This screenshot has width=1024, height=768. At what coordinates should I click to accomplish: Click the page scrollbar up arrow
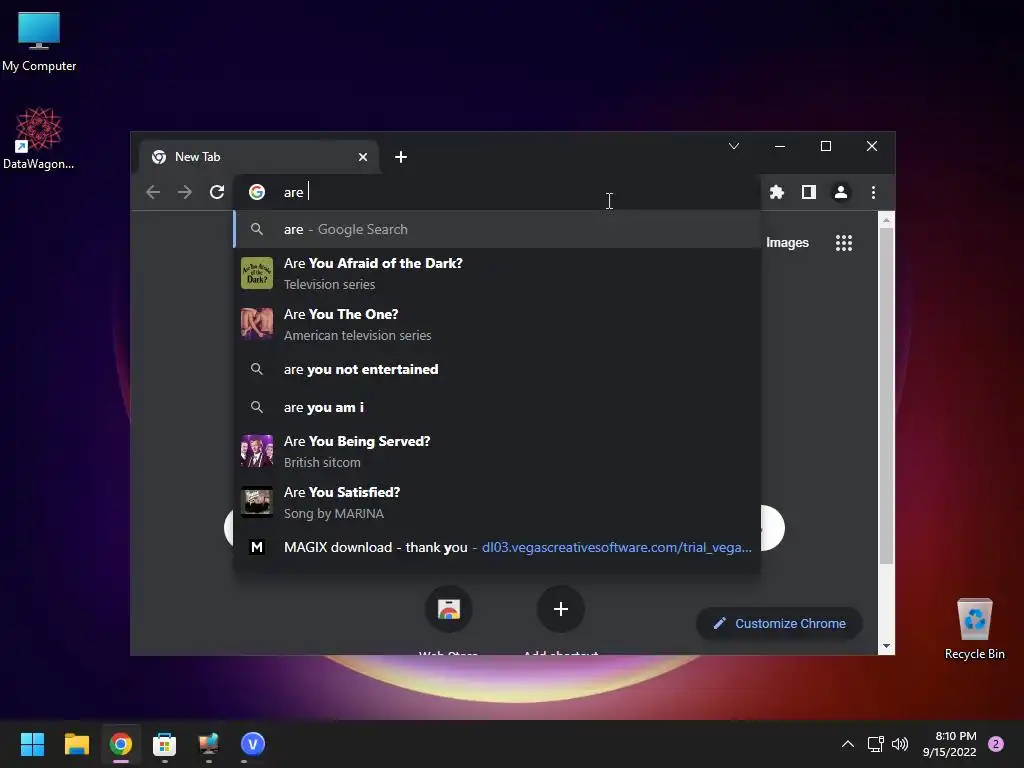(886, 221)
